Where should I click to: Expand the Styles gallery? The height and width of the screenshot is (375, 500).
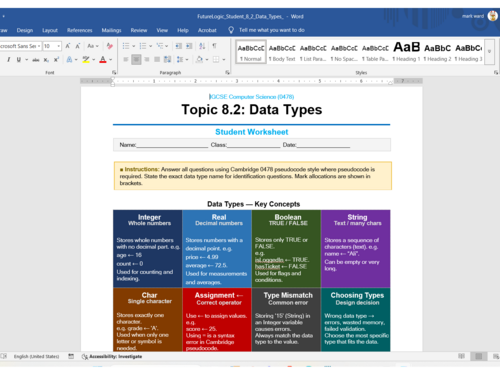[489, 52]
